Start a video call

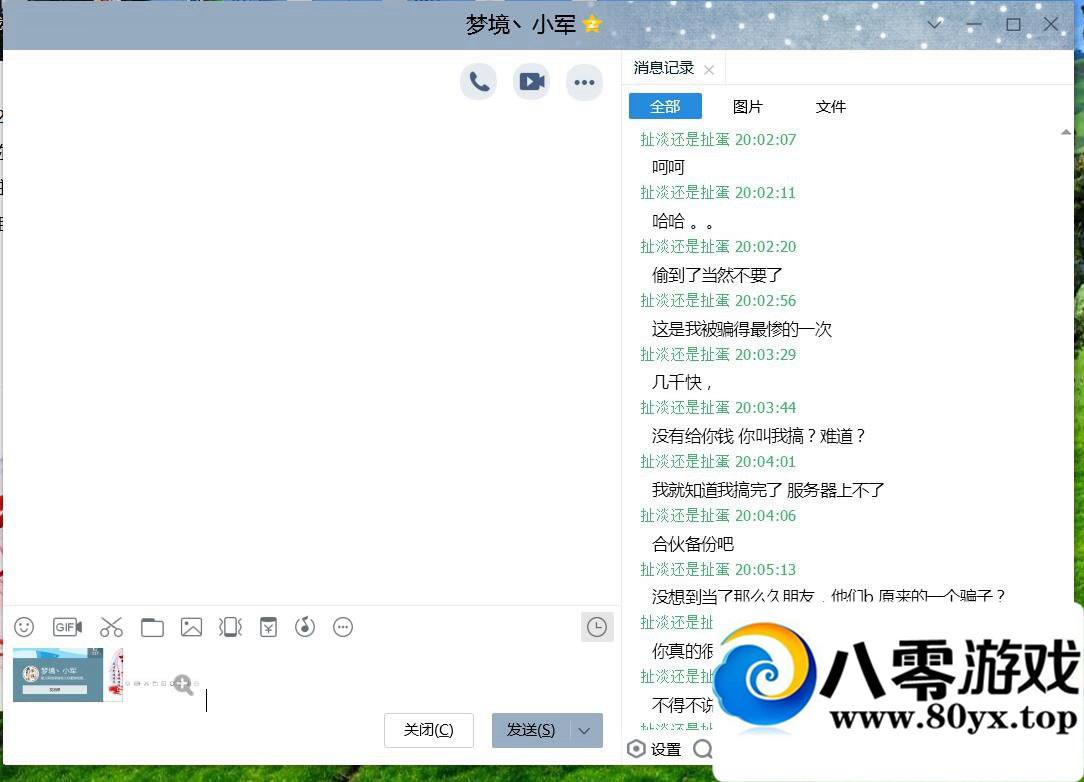click(x=531, y=82)
